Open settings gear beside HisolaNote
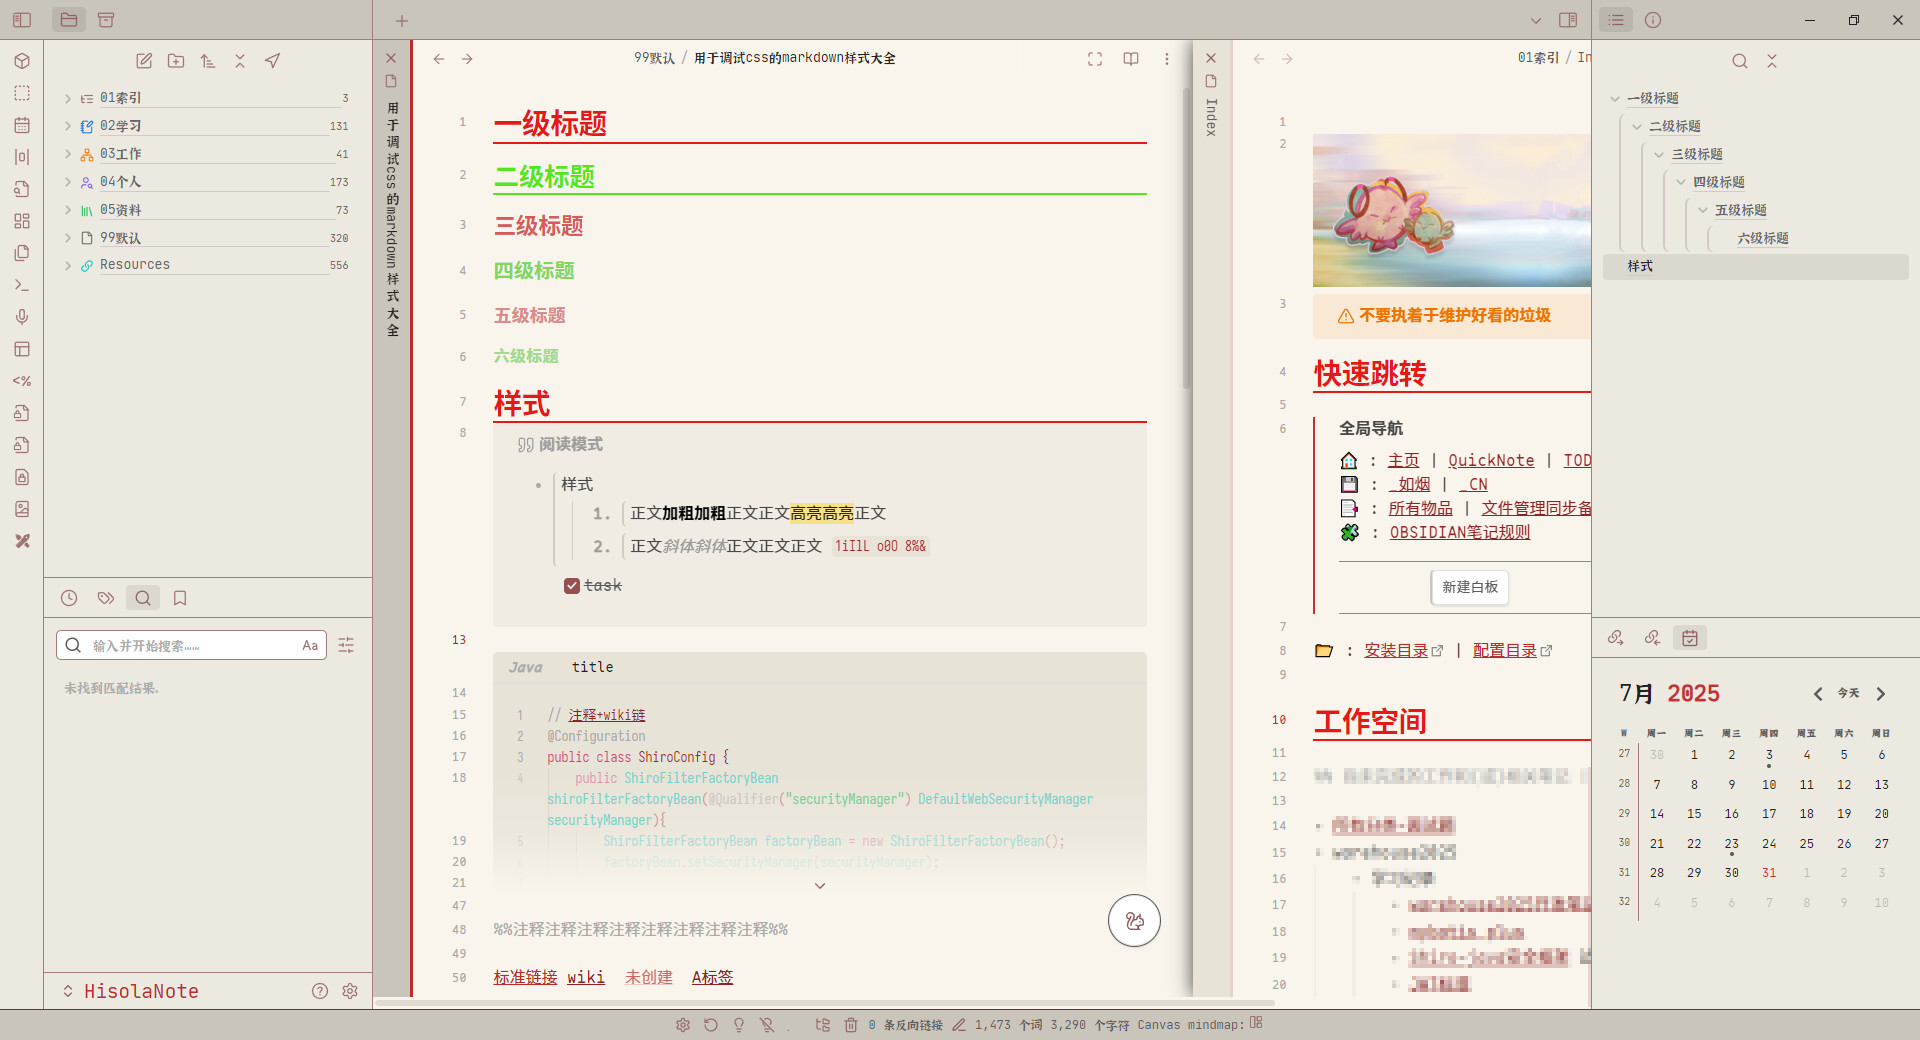The height and width of the screenshot is (1040, 1920). tap(350, 991)
